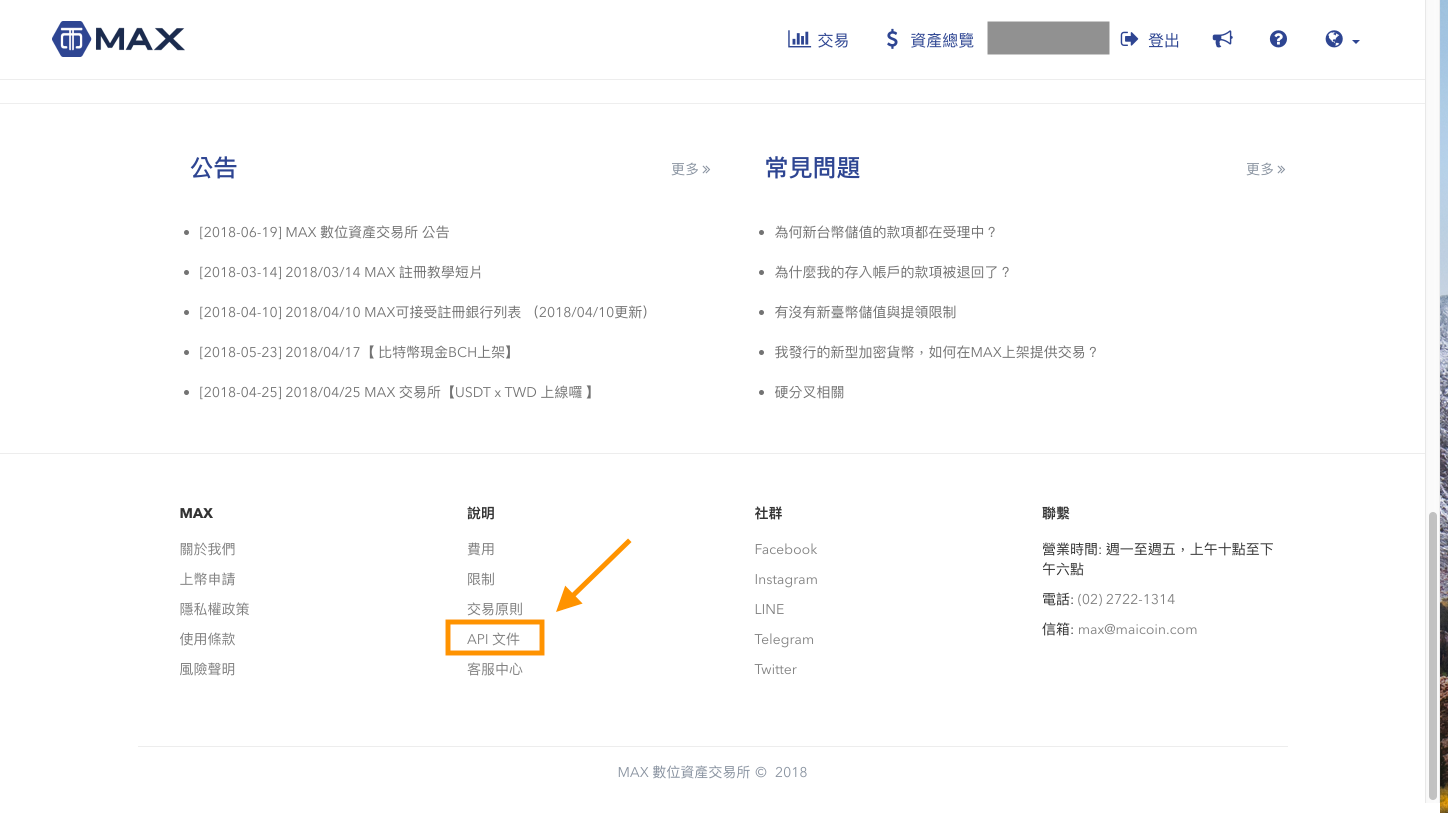The height and width of the screenshot is (813, 1448).
Task: Click the 常見問題 section heading
Action: [813, 168]
